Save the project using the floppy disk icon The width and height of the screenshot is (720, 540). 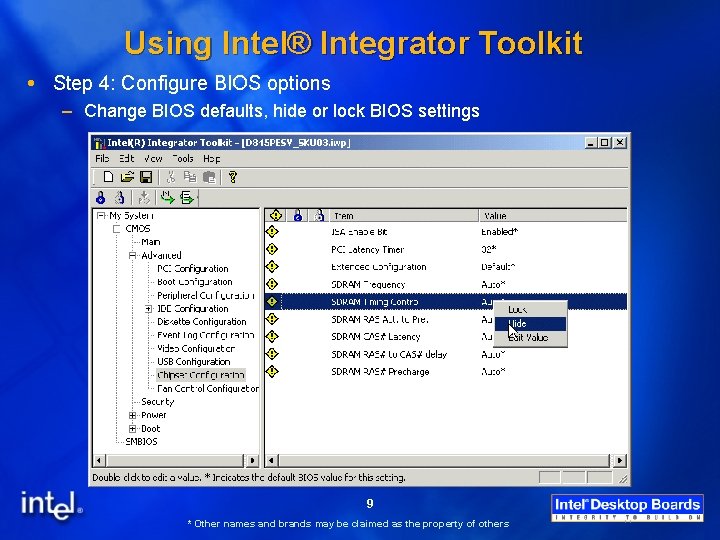coord(146,177)
